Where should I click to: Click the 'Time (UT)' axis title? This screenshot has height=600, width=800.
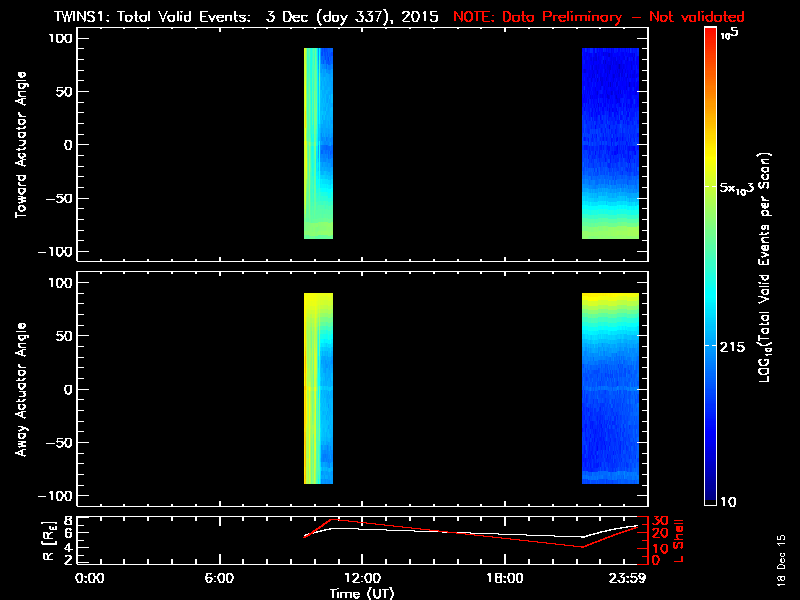tap(364, 593)
